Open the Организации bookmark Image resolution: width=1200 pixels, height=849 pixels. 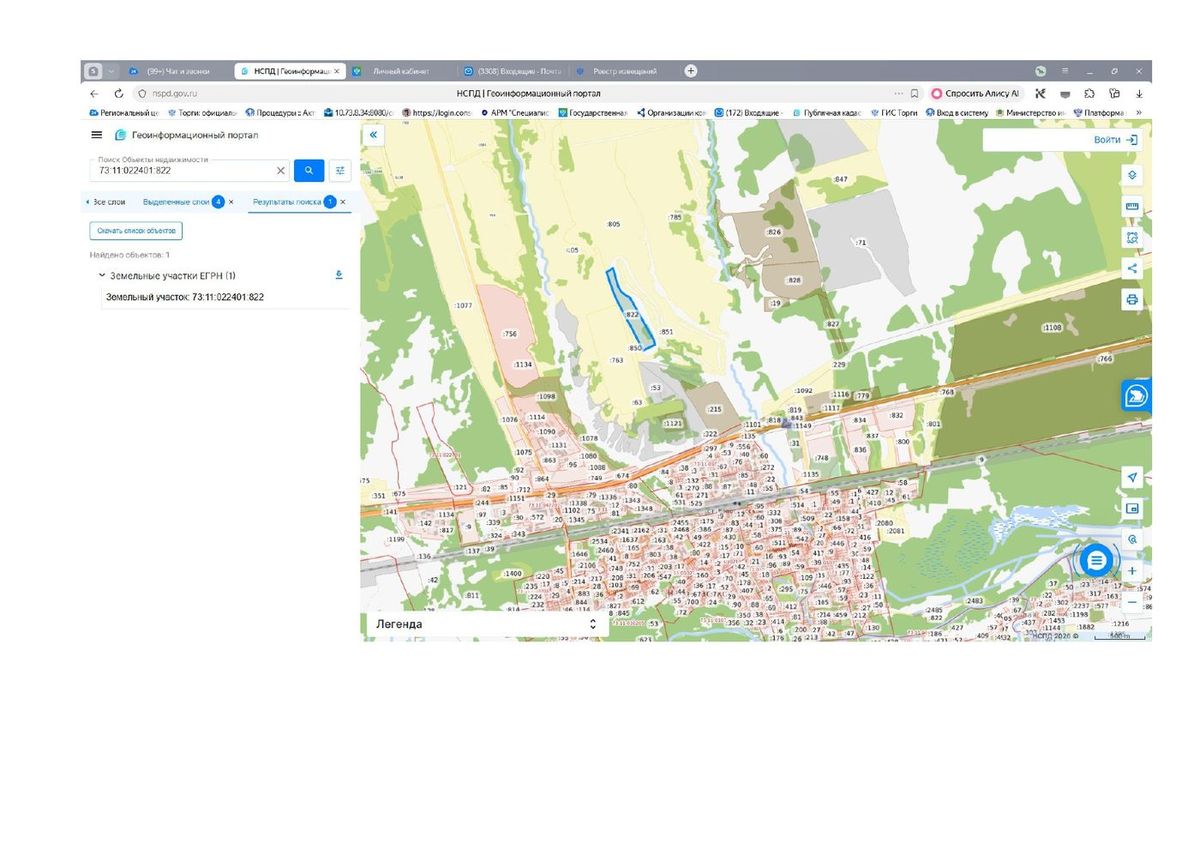click(672, 113)
